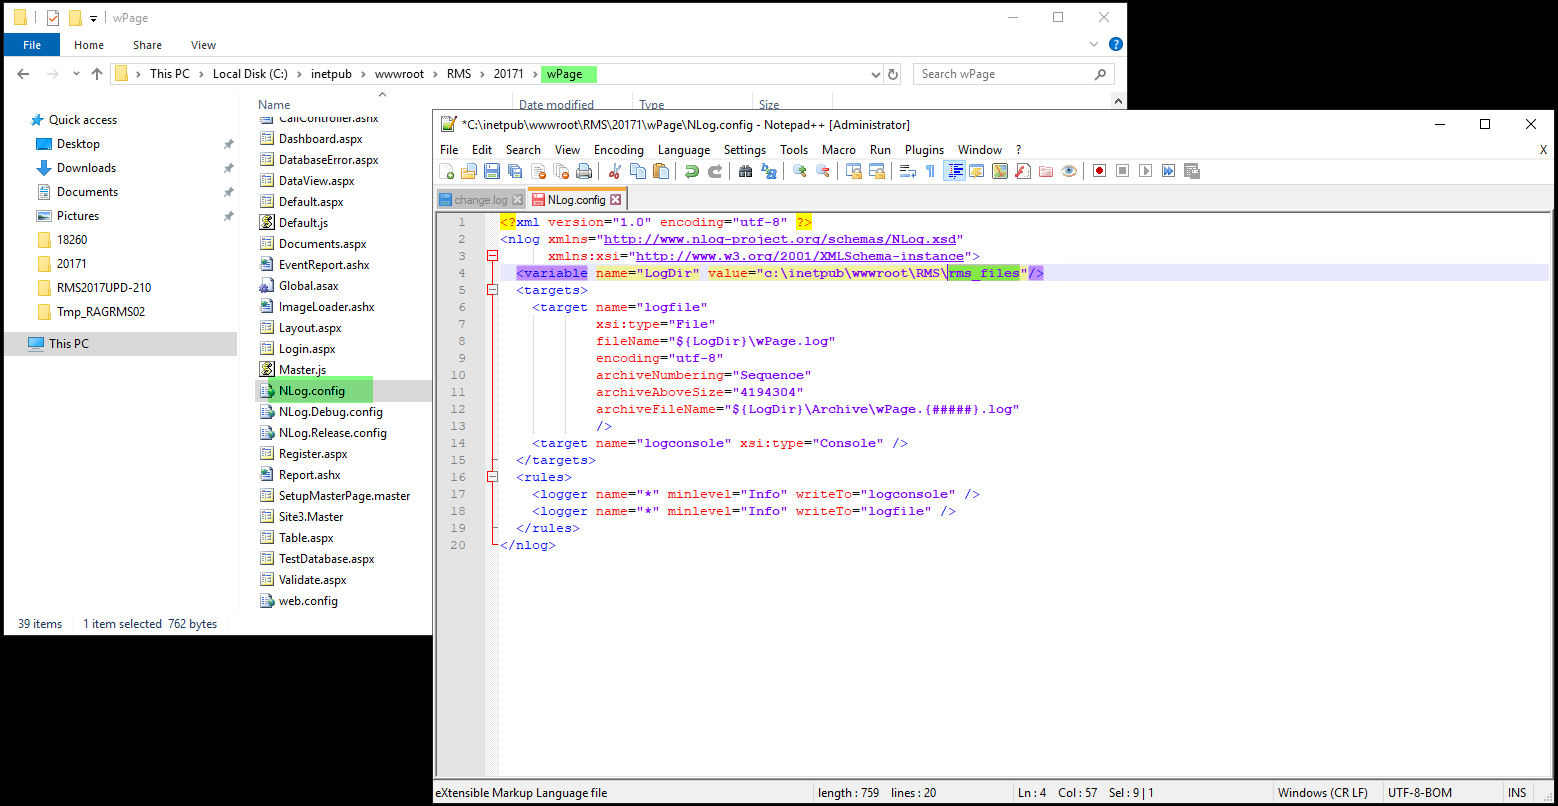The width and height of the screenshot is (1558, 806).
Task: Toggle INS mode in status bar
Action: [1517, 793]
